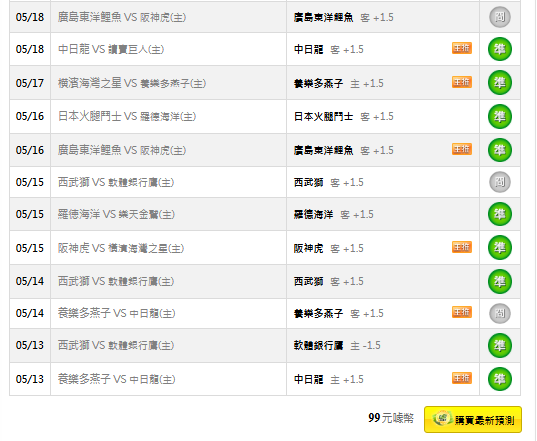Click the 05/17 date cell

pos(30,83)
